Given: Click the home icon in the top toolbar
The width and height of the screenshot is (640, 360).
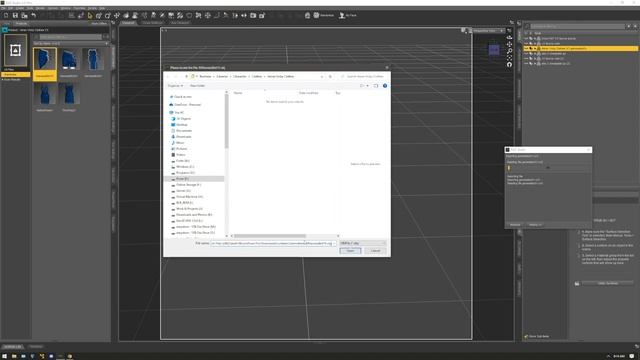Looking at the screenshot, I should point(307,16).
